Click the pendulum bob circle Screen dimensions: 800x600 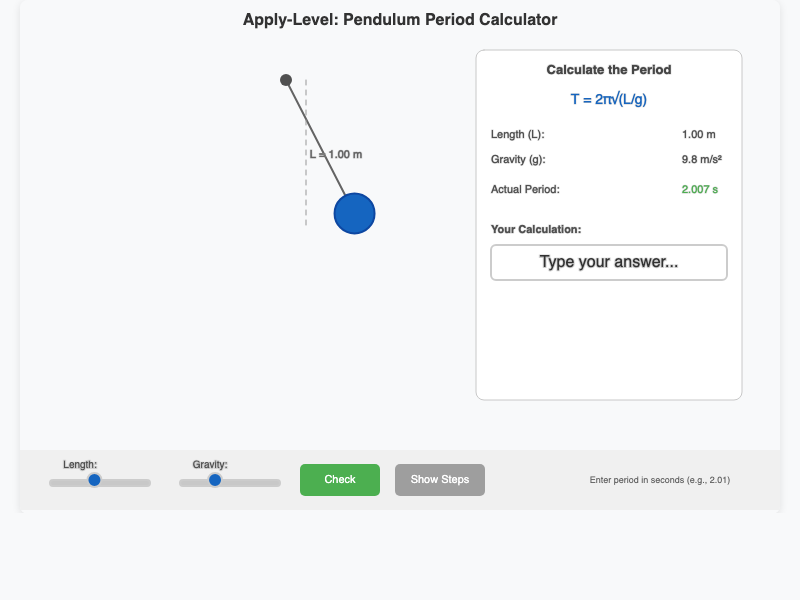click(x=354, y=213)
